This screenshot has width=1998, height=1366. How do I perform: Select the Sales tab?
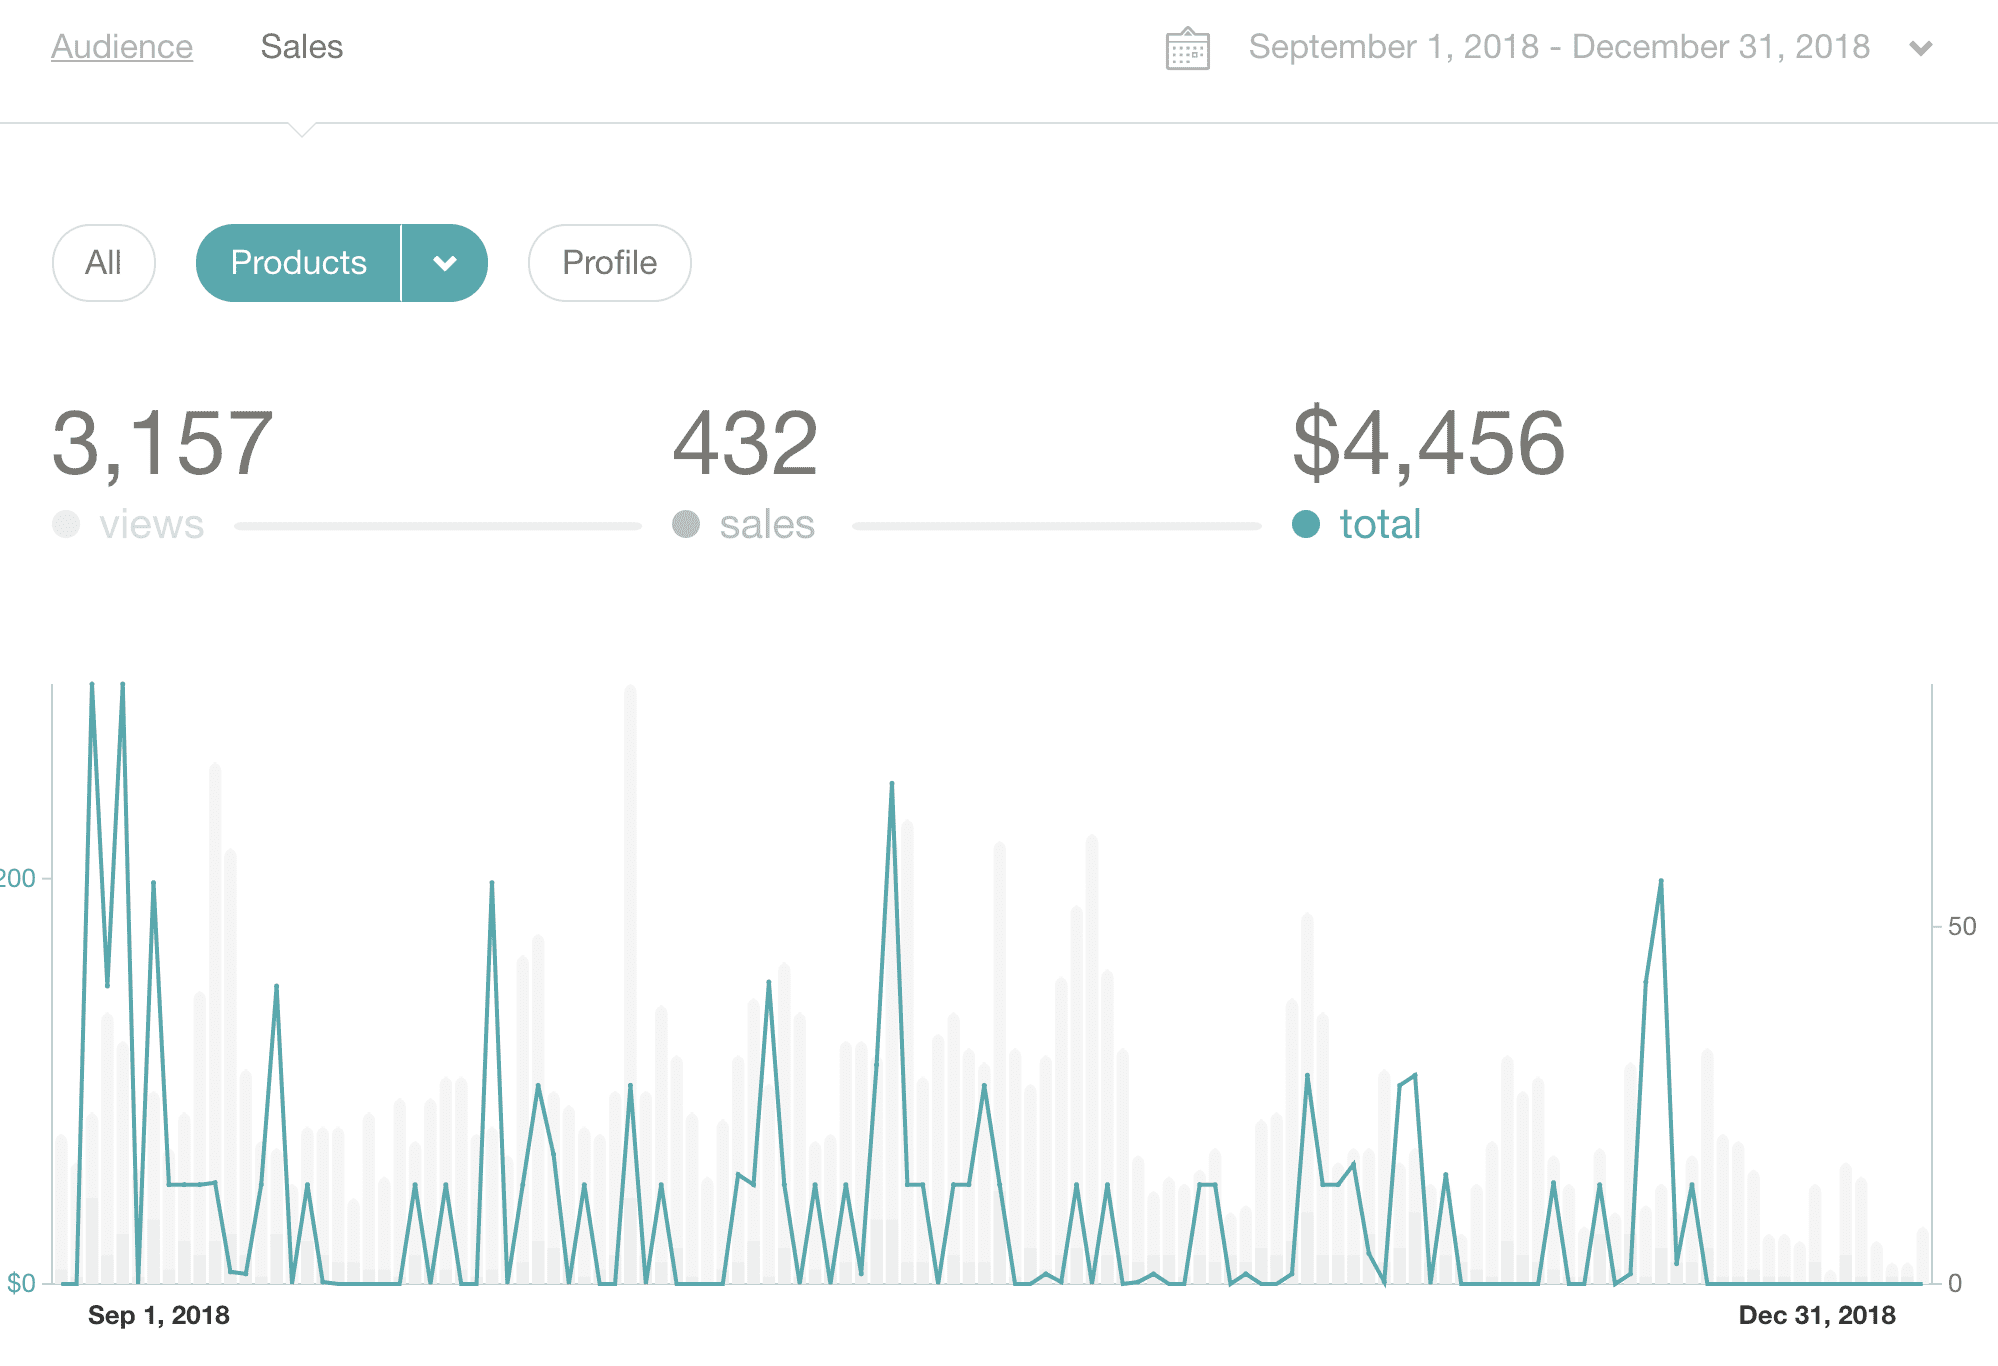pyautogui.click(x=301, y=47)
